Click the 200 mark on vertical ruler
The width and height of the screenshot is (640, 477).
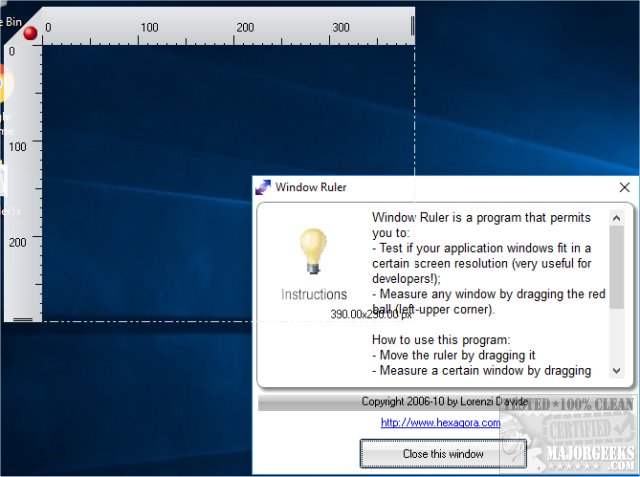click(18, 242)
